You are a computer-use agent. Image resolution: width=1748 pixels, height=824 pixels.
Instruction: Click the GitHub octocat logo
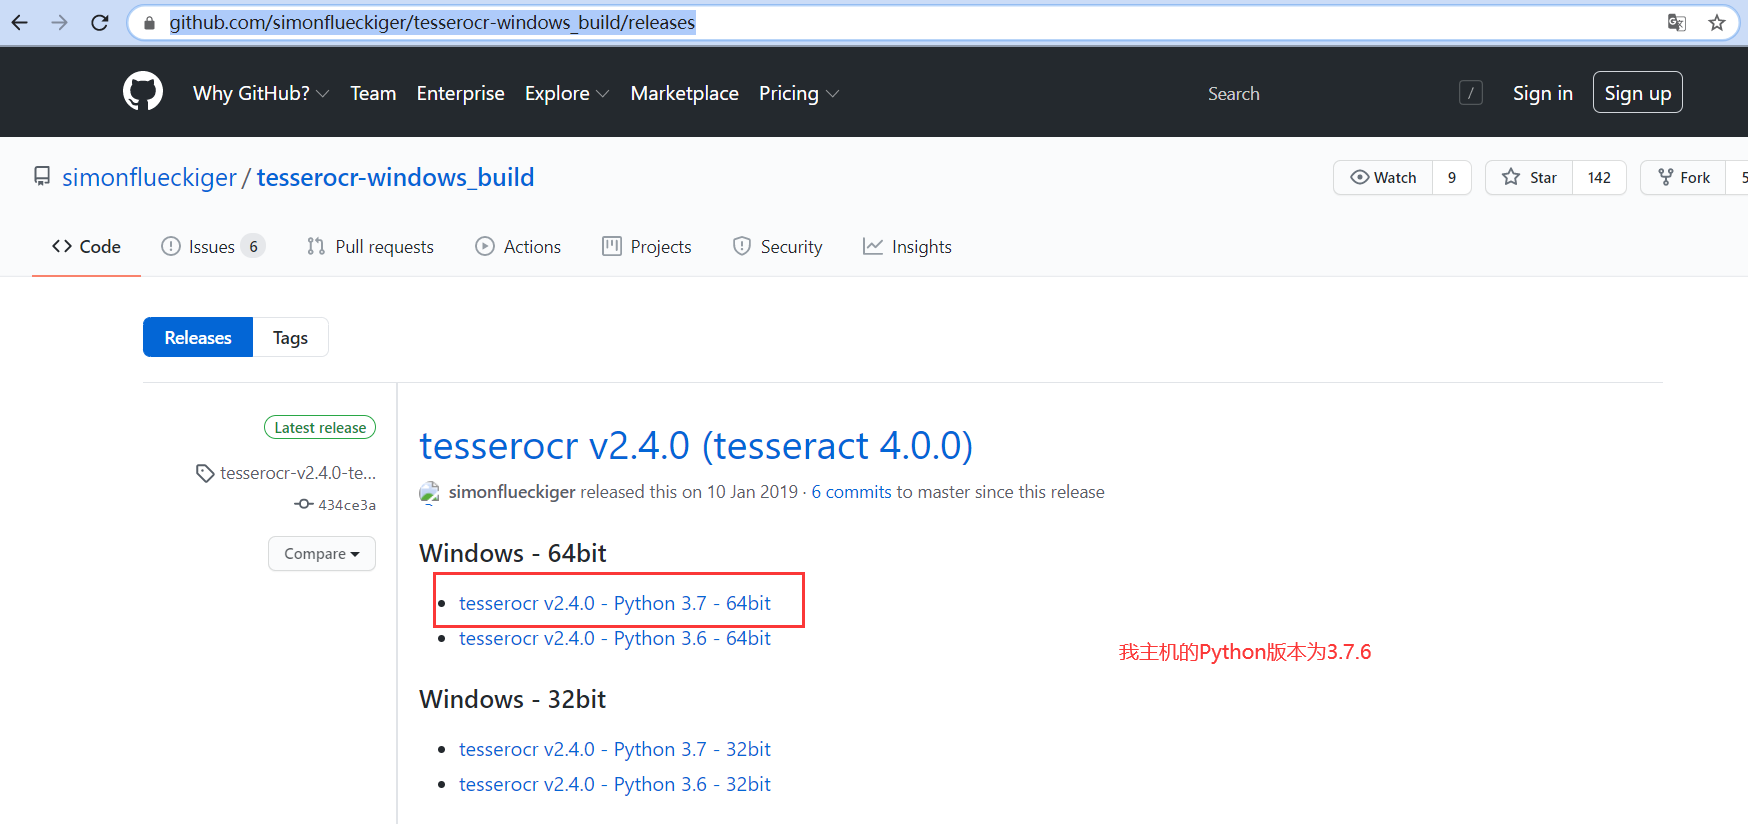(143, 91)
